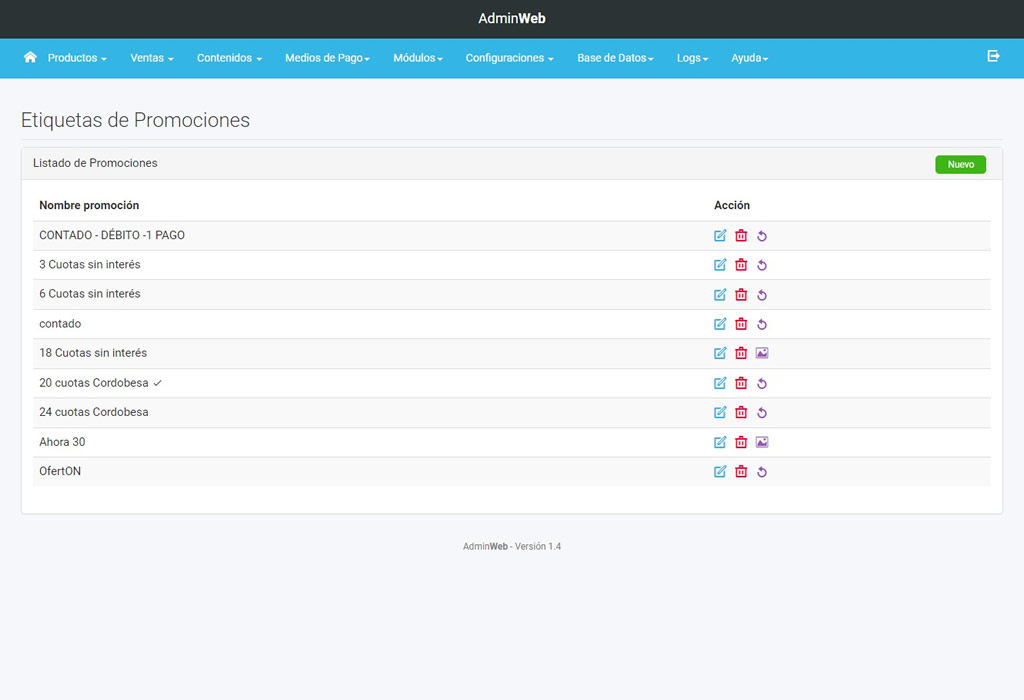Click the AdminWeb title in header

[x=512, y=18]
